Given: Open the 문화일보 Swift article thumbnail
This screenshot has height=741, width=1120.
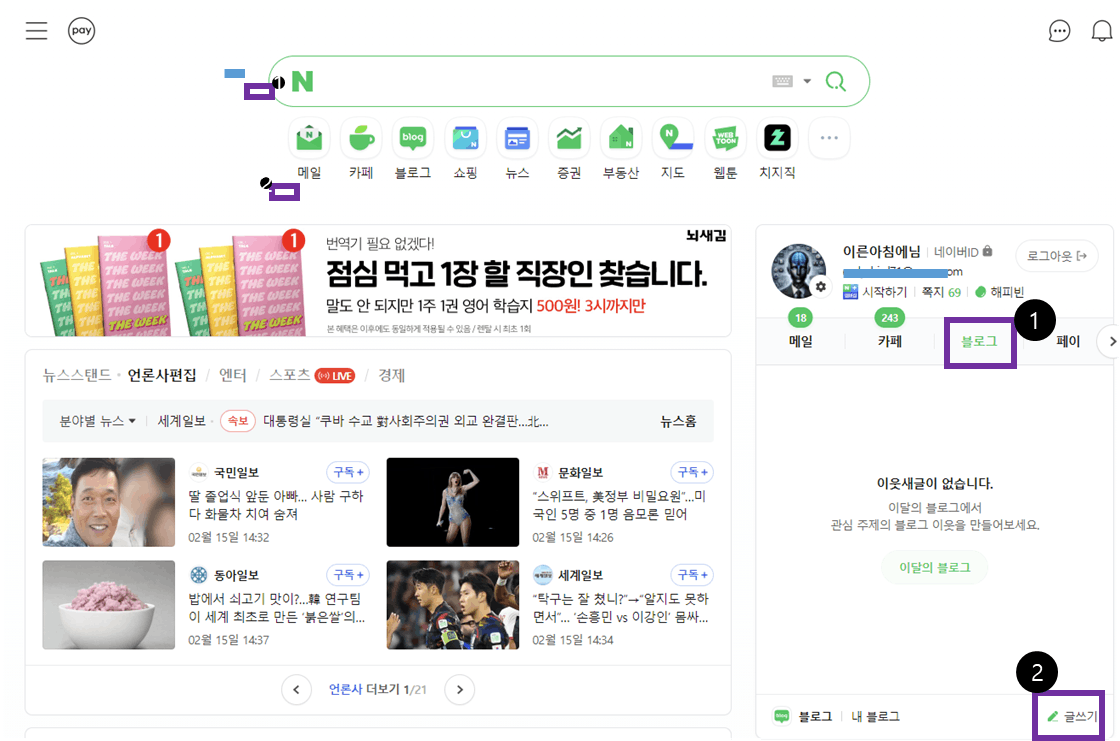Looking at the screenshot, I should [453, 502].
